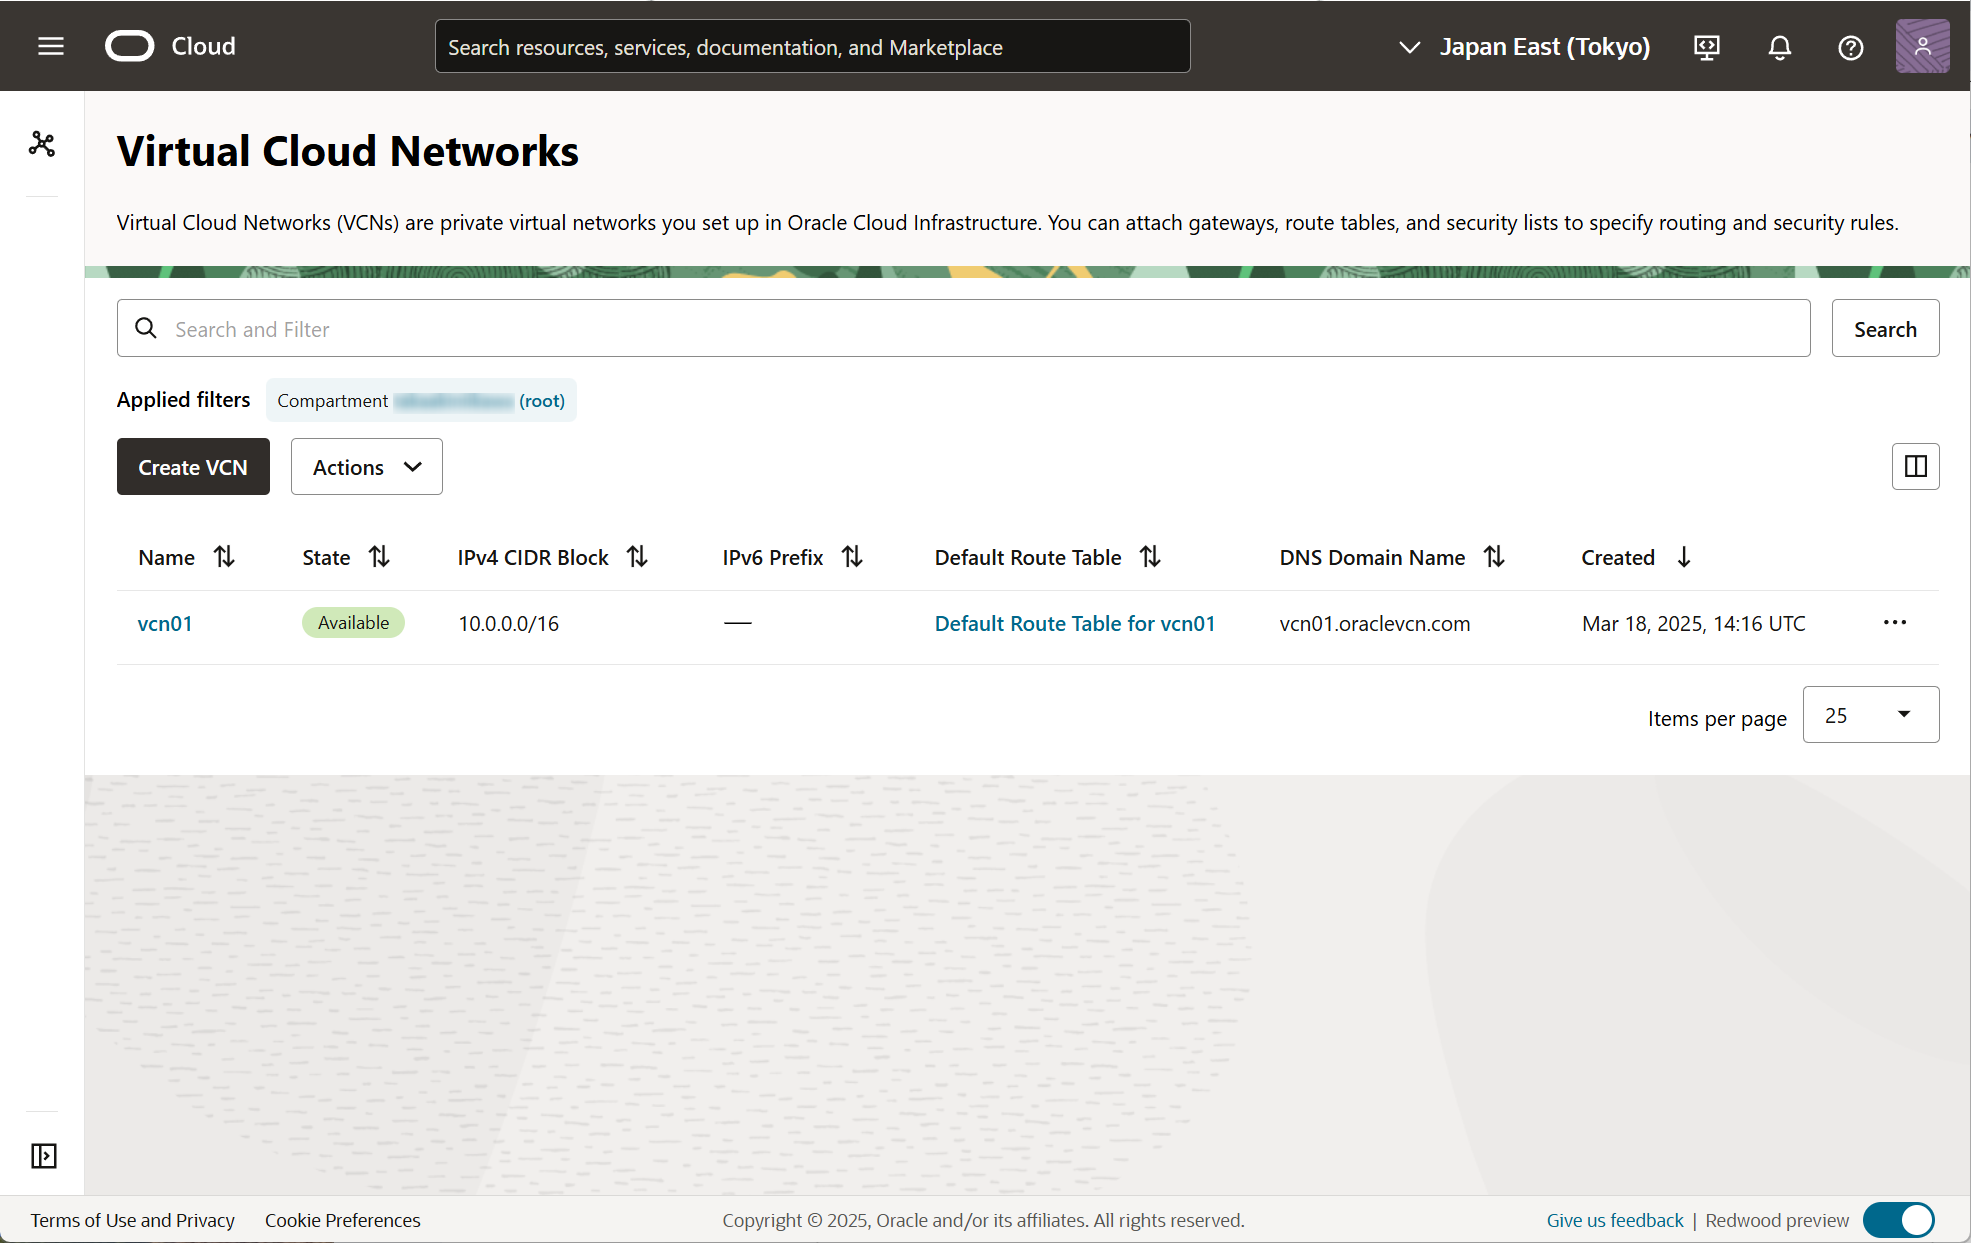
Task: Click the Search button
Action: pyautogui.click(x=1885, y=328)
